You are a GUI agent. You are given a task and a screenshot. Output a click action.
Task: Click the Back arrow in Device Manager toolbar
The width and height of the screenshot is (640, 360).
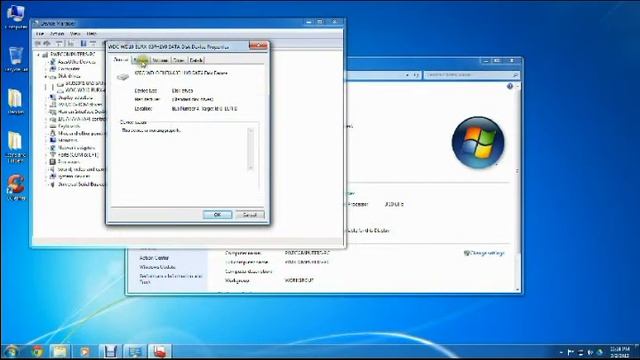(x=38, y=43)
